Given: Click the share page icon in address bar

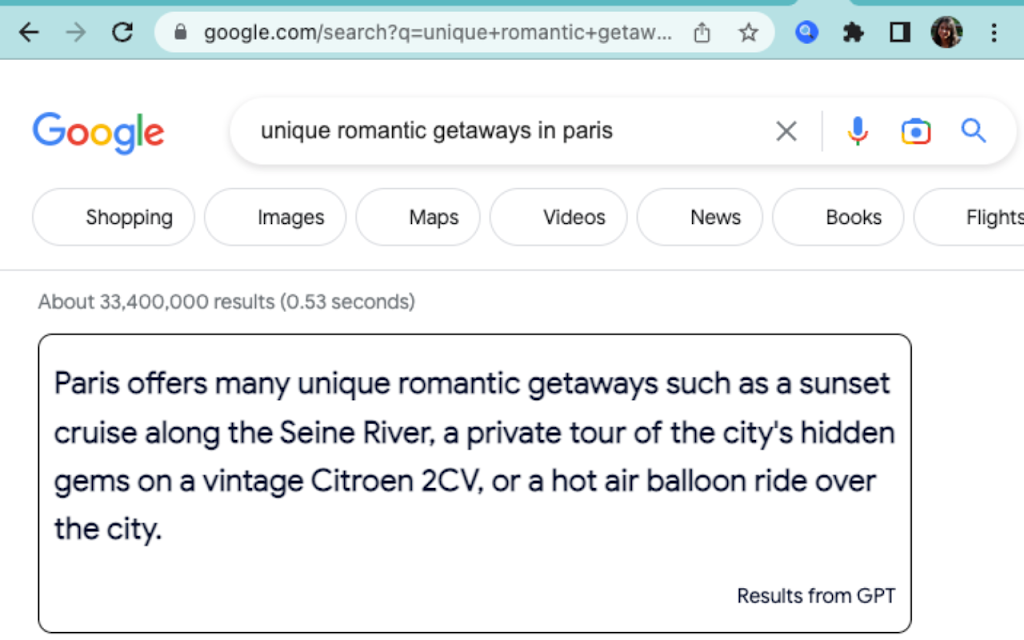Looking at the screenshot, I should [702, 33].
